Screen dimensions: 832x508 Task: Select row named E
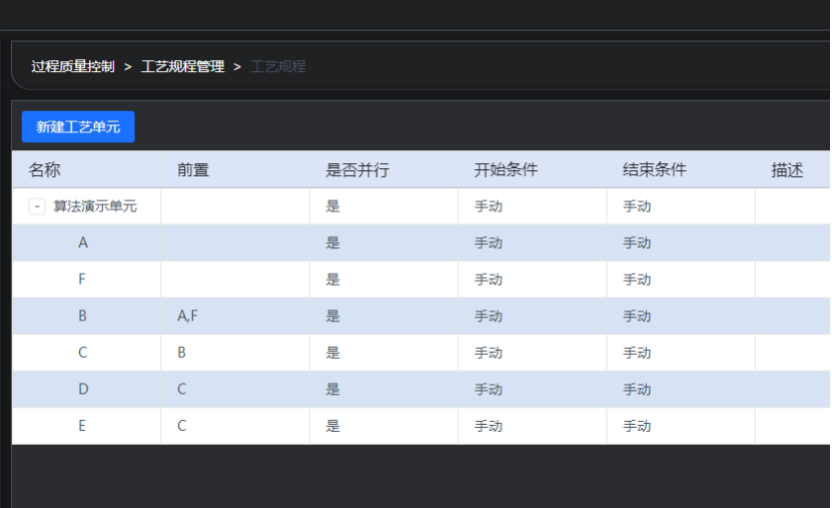[x=82, y=426]
